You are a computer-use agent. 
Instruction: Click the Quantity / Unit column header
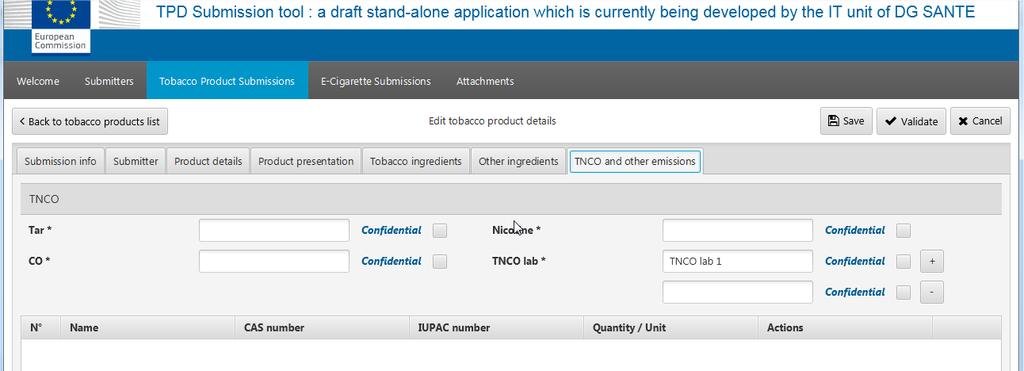(x=671, y=328)
